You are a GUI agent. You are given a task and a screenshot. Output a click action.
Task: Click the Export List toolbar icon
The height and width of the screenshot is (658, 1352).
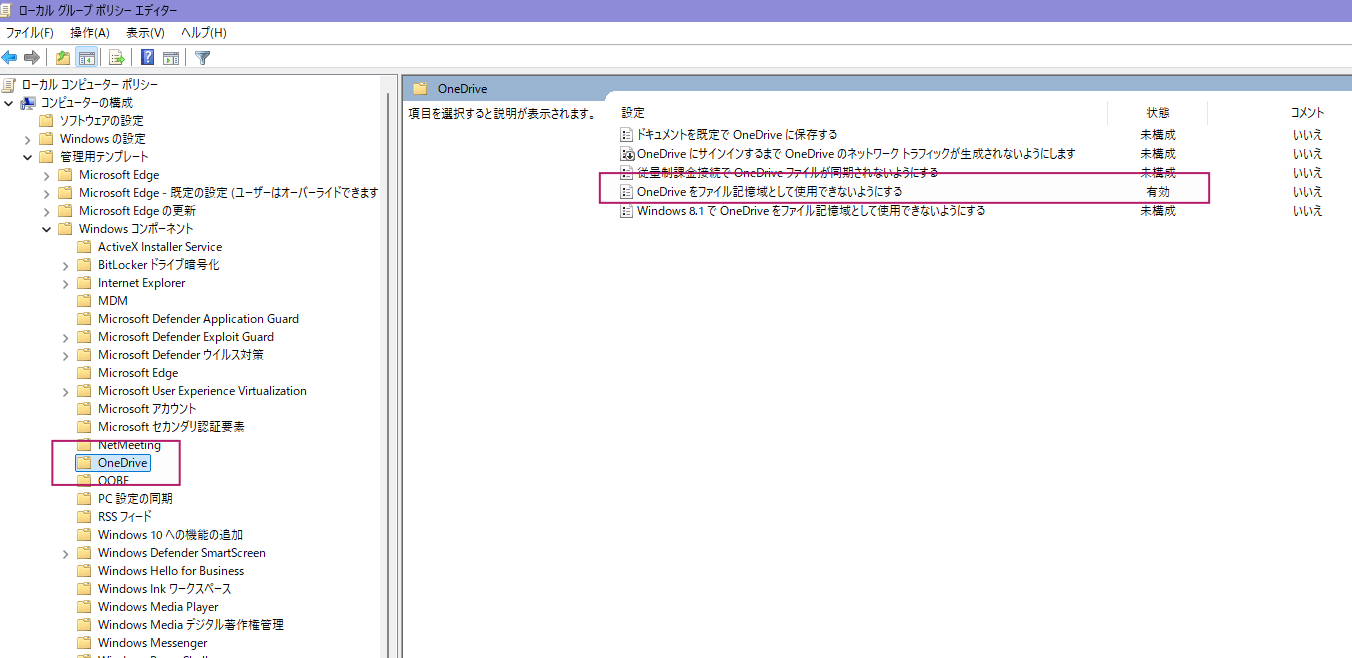pos(117,57)
